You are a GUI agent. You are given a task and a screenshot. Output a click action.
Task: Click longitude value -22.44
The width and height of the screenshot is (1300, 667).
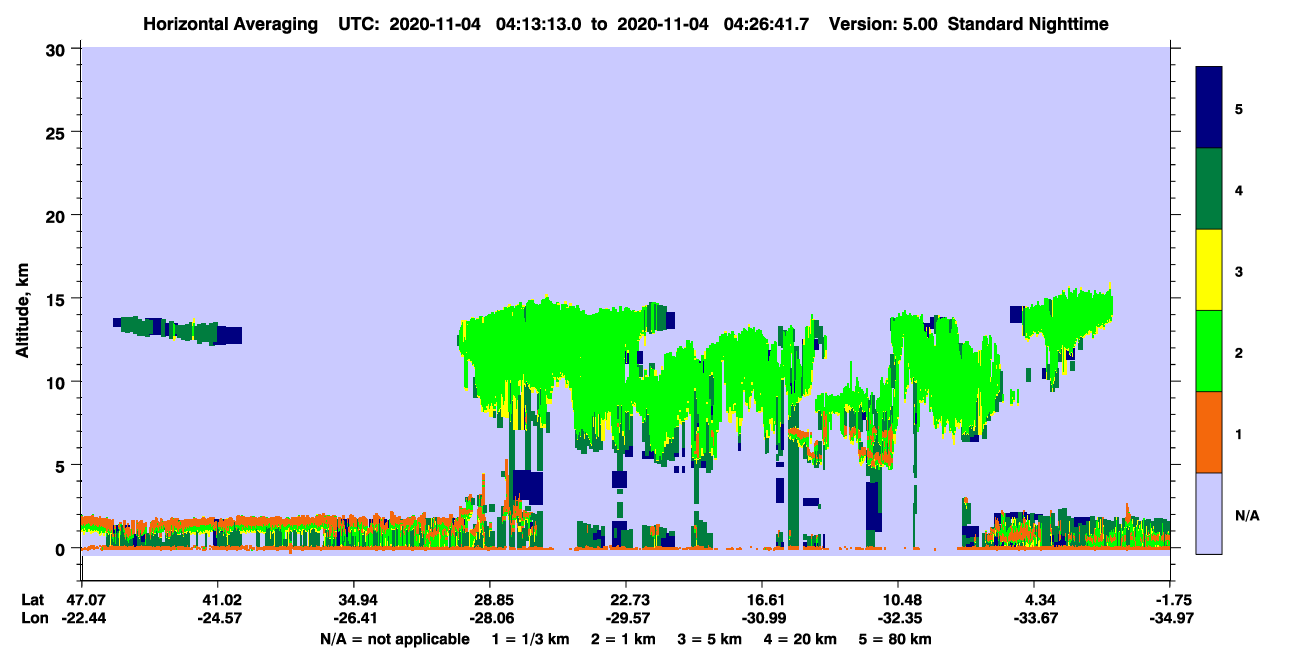coord(83,619)
